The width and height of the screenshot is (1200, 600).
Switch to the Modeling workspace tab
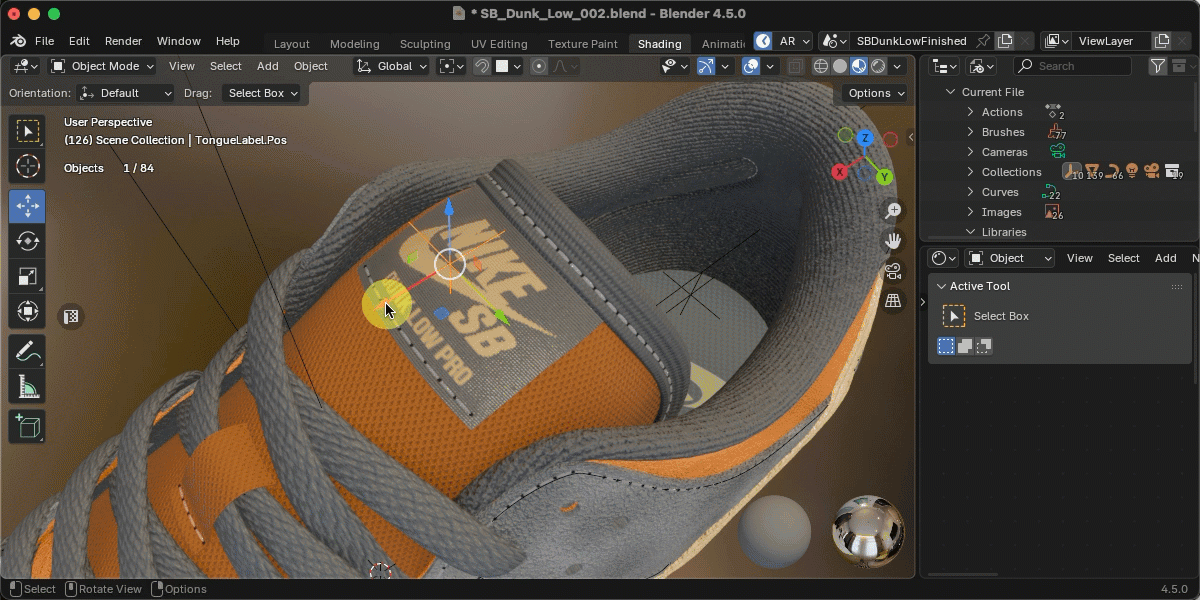(355, 44)
